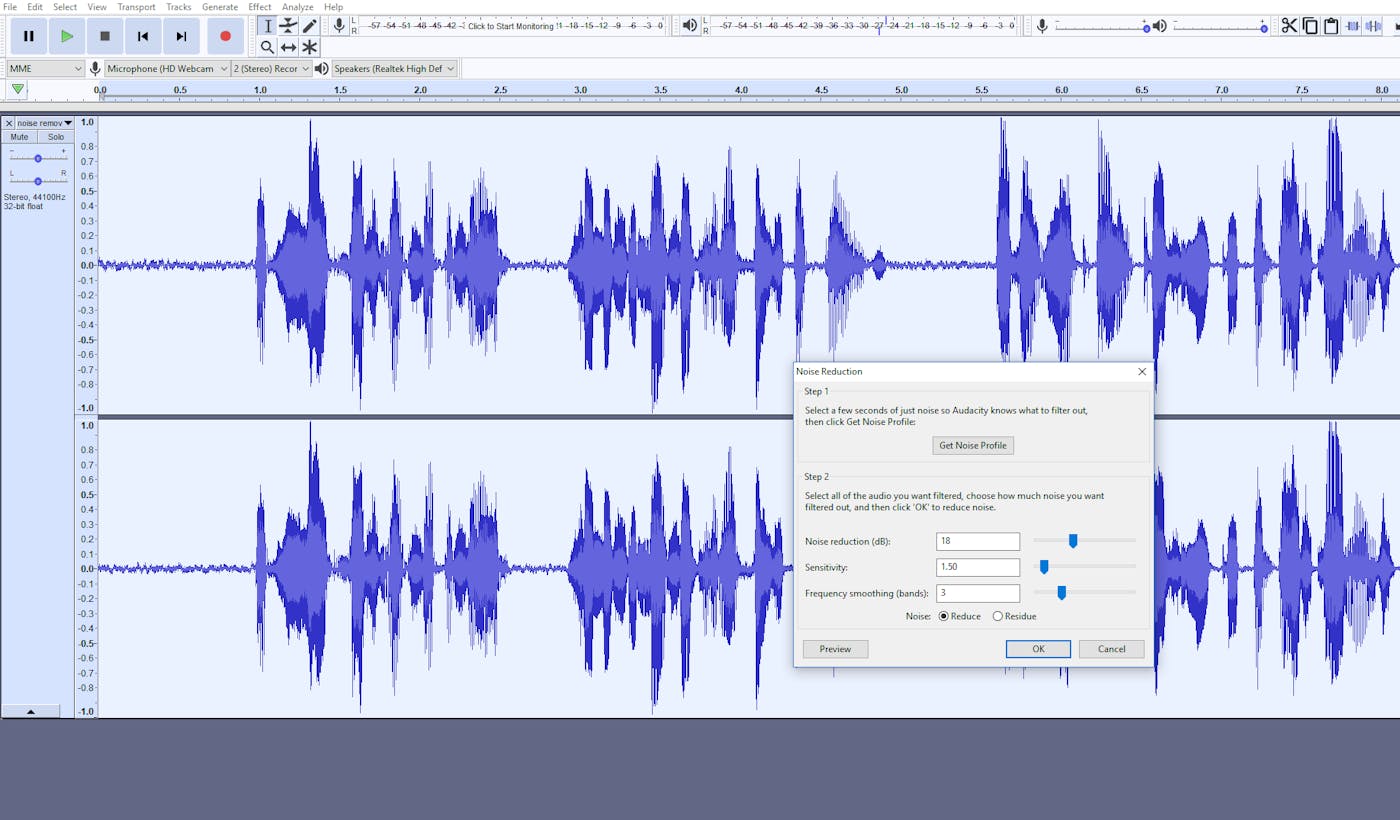Open the Effect menu
Screen dimensions: 1400x820
pyautogui.click(x=260, y=7)
